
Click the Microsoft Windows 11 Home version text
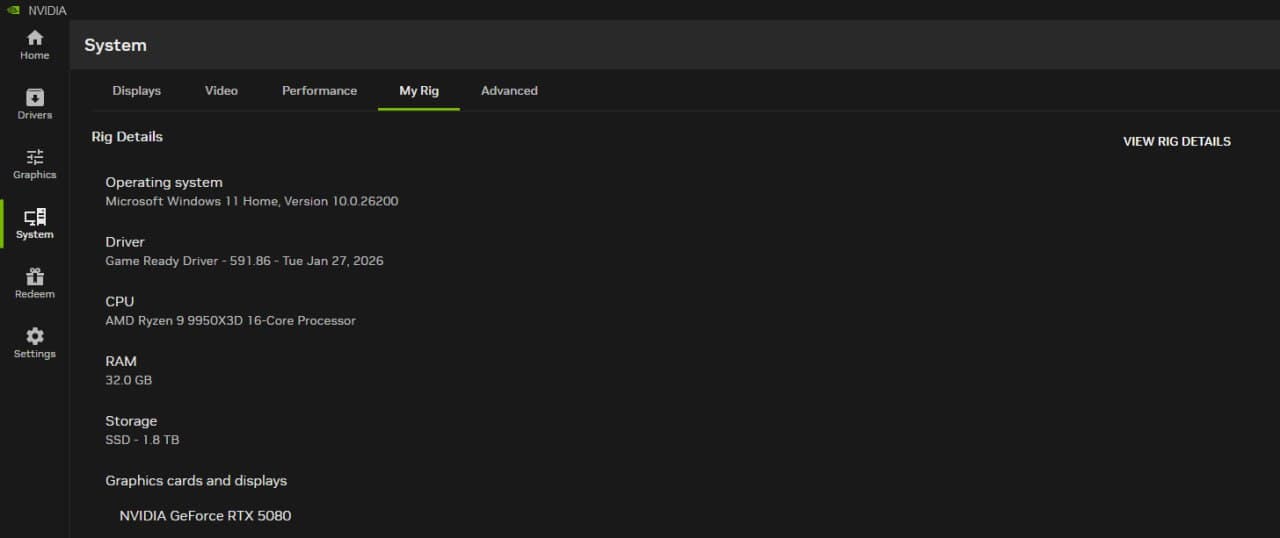pos(252,201)
